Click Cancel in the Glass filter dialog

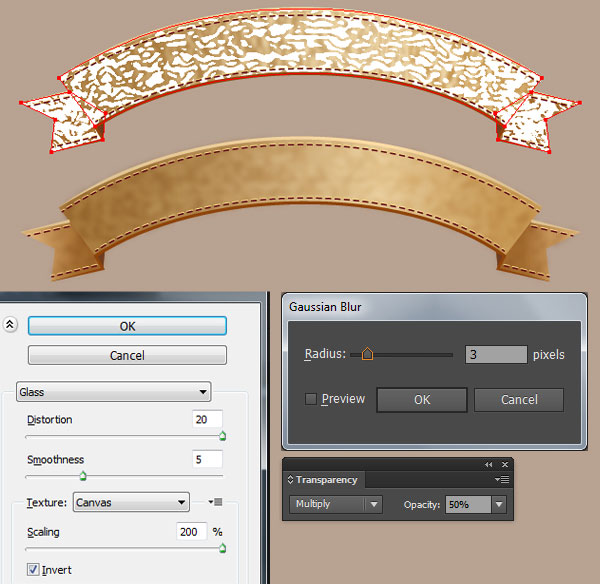tap(127, 355)
